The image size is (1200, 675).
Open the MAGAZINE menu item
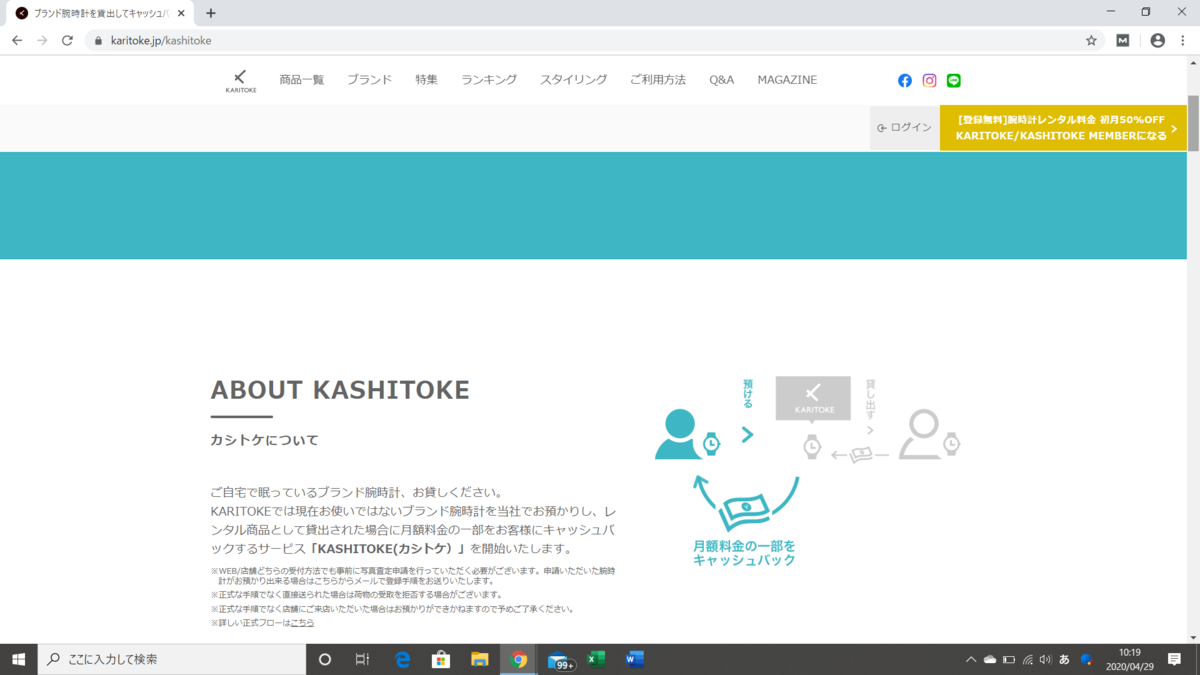click(787, 80)
